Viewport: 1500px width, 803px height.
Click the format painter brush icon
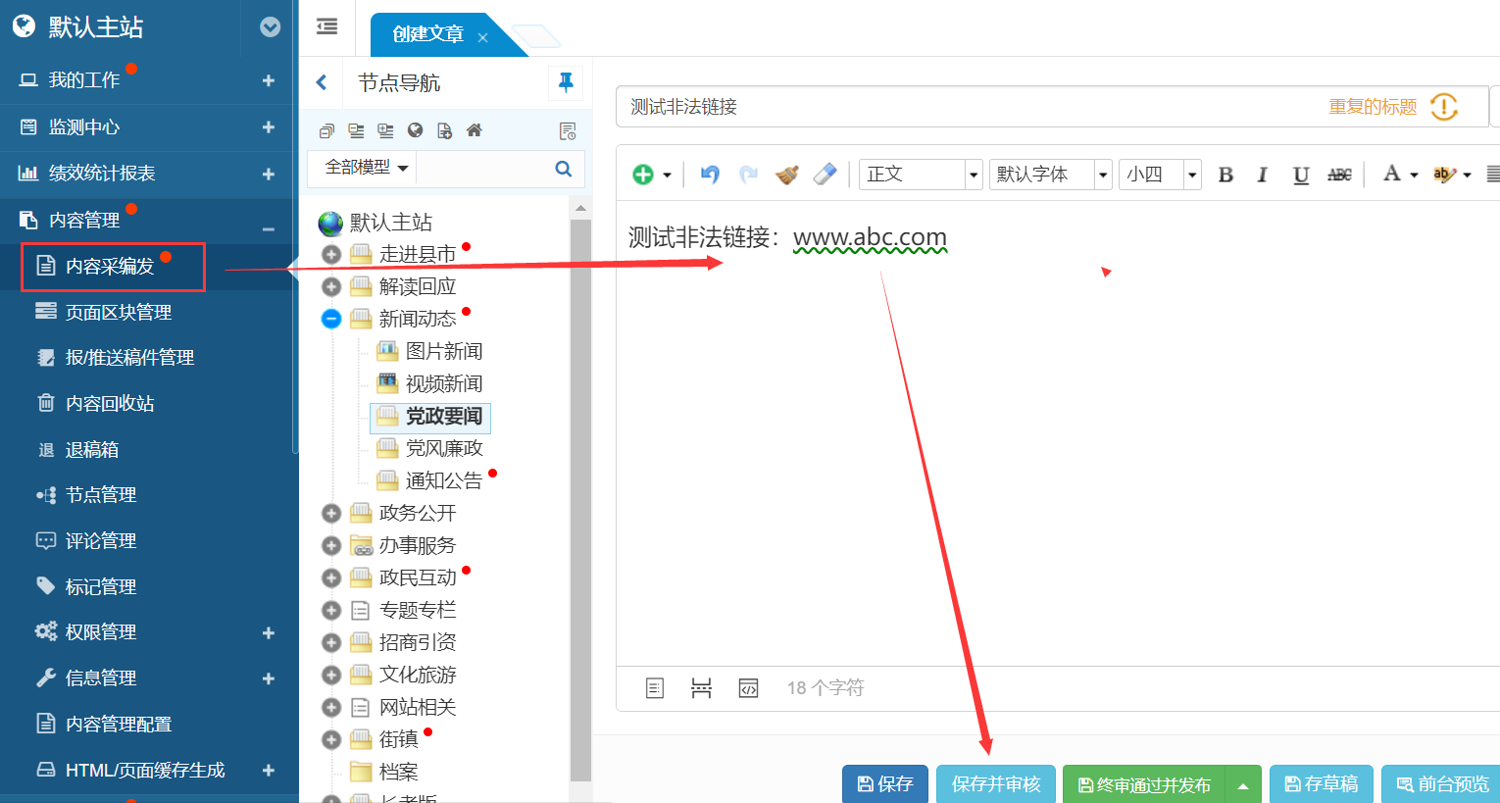coord(787,174)
